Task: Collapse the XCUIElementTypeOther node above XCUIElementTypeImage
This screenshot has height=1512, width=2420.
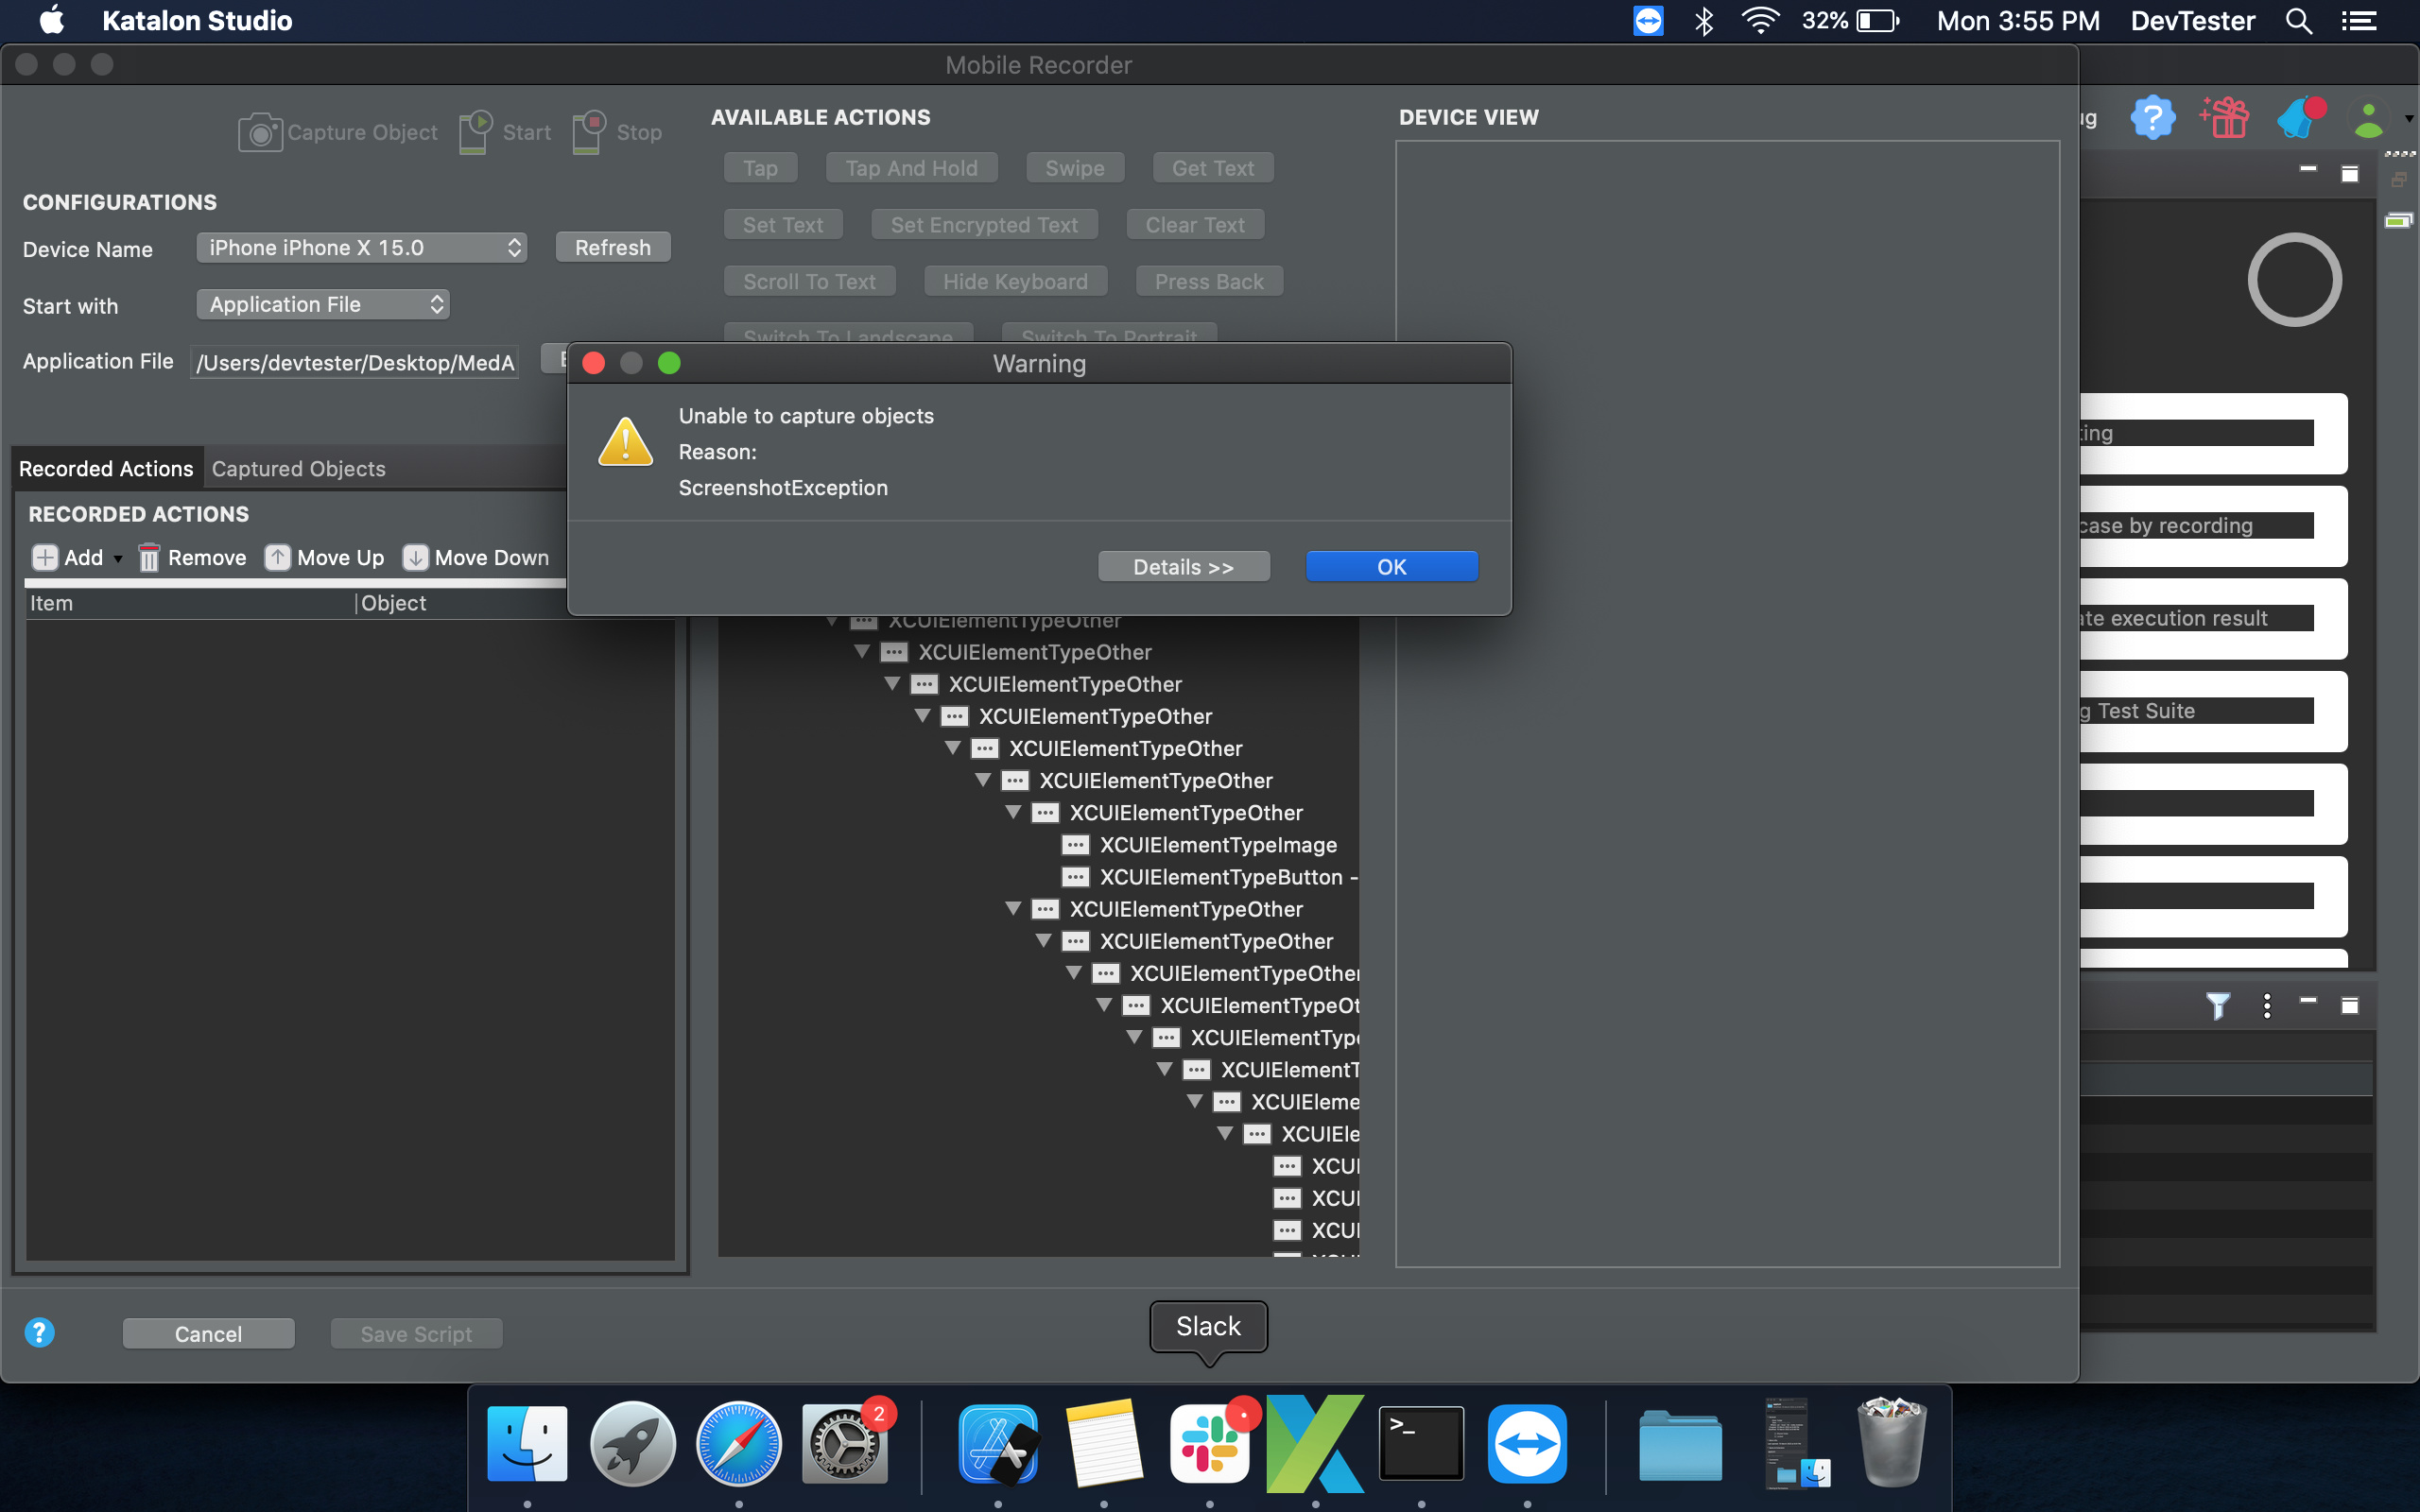Action: 1013,813
